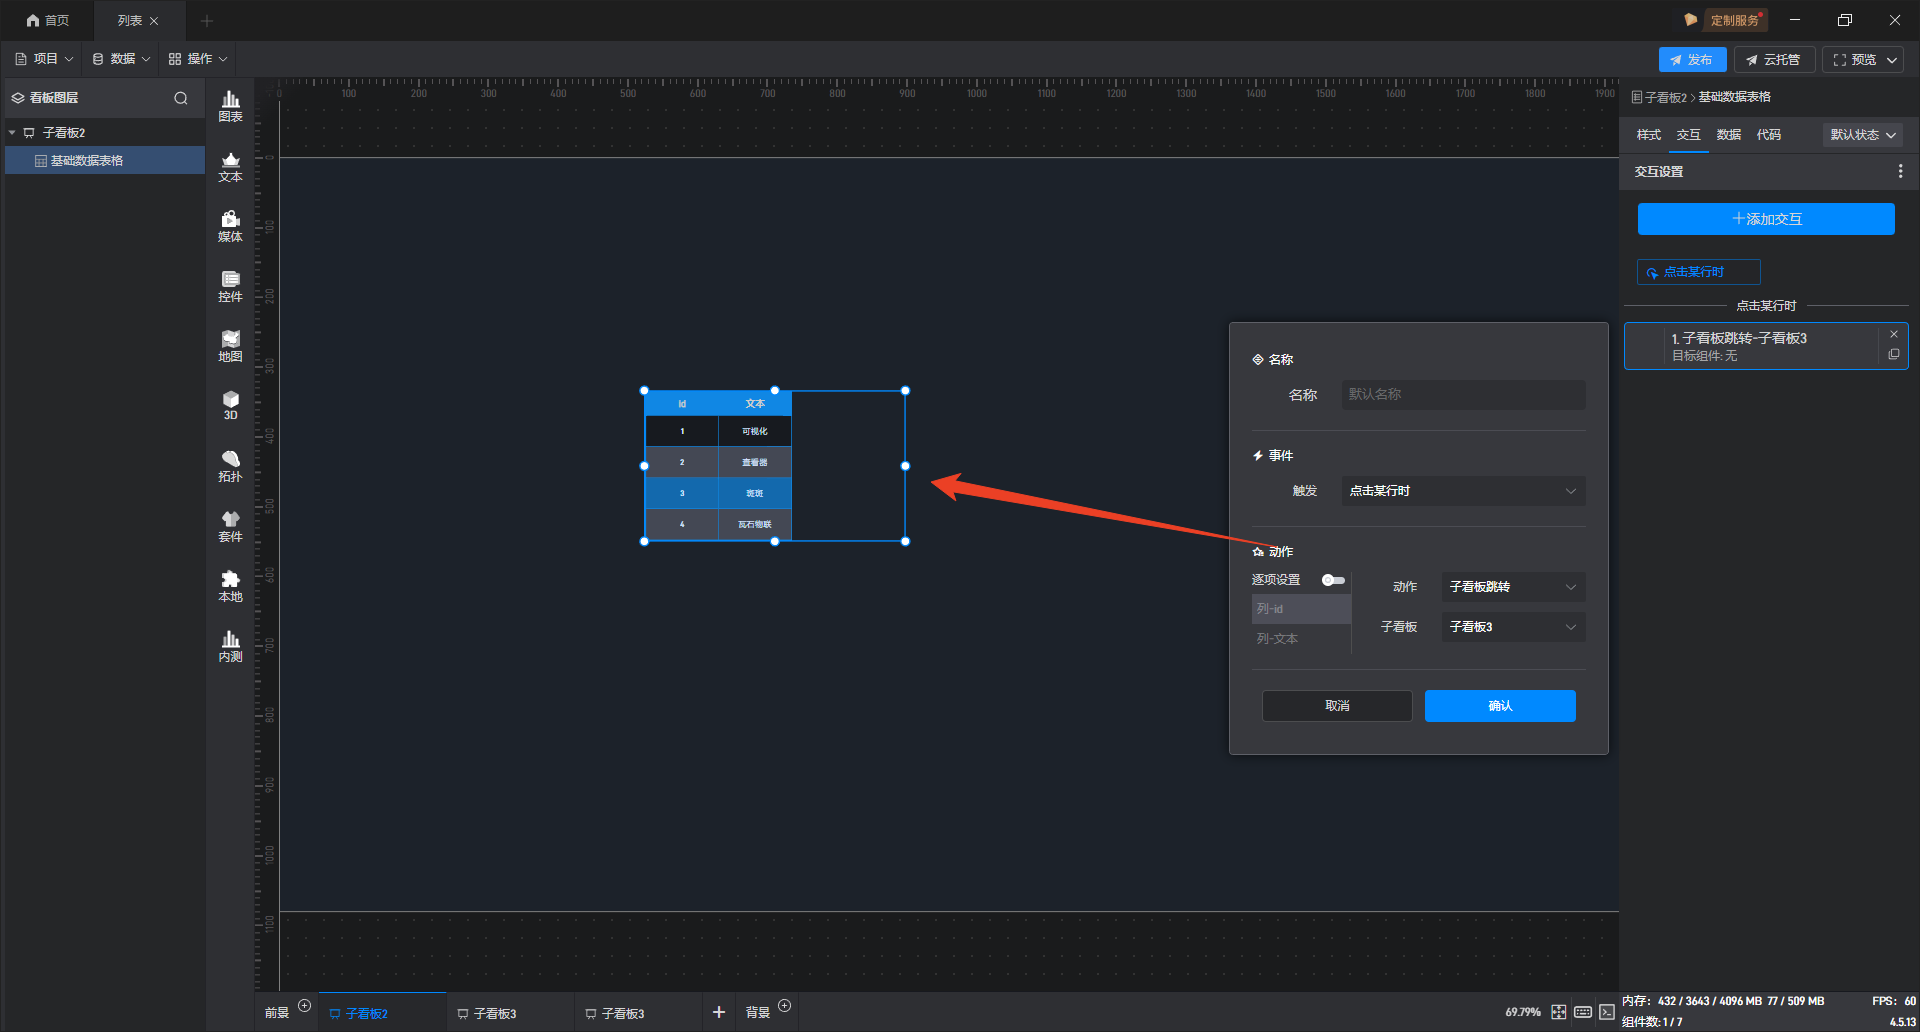The height and width of the screenshot is (1032, 1920).
Task: Switch to the 数据 properties tab
Action: point(1728,135)
